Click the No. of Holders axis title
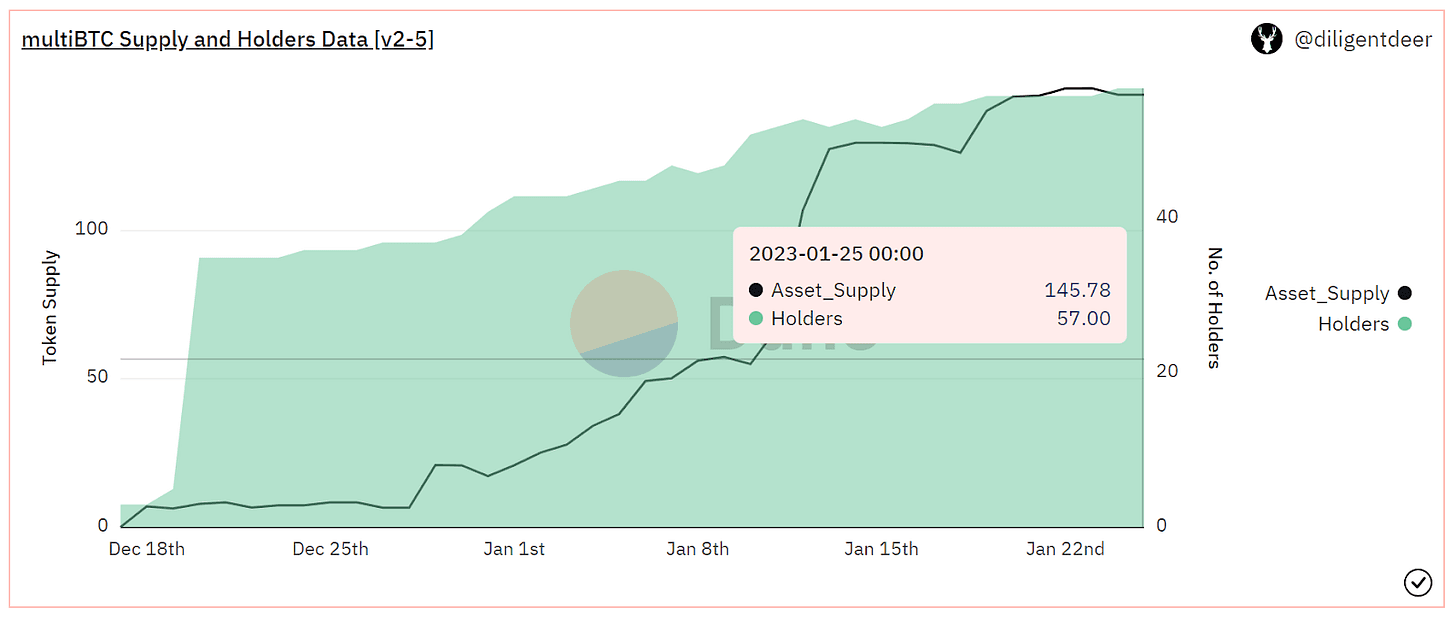This screenshot has height=619, width=1456. pyautogui.click(x=1214, y=307)
